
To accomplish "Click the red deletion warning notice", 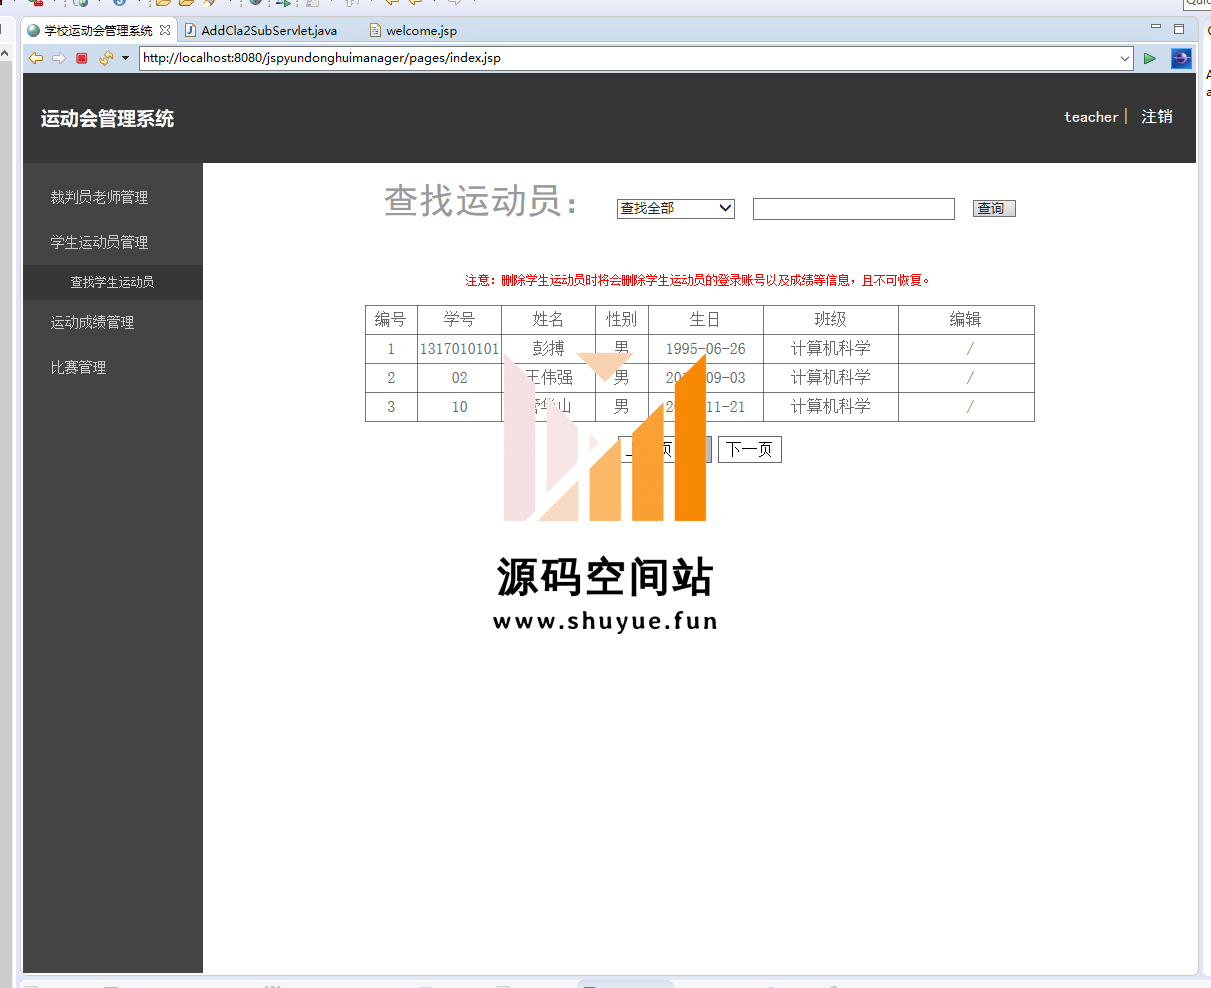I will tap(698, 280).
